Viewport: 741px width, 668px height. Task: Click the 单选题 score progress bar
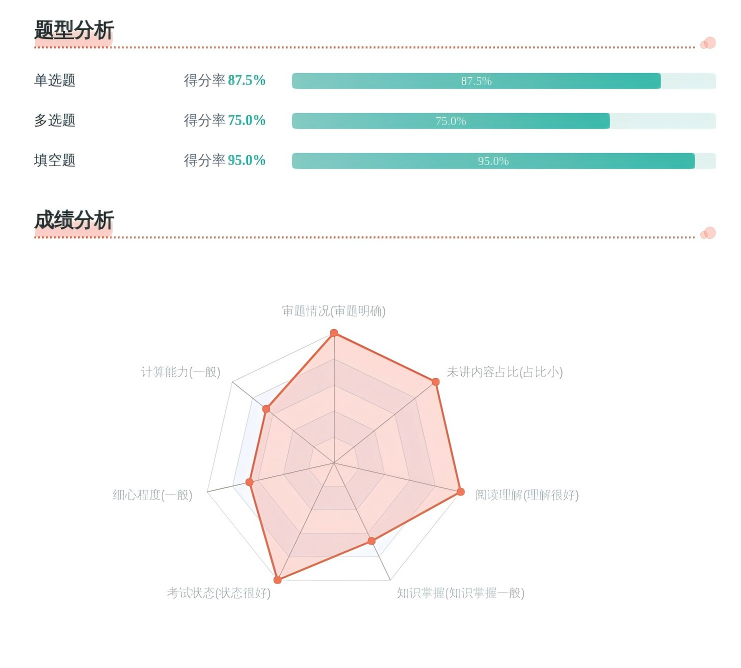(x=503, y=81)
